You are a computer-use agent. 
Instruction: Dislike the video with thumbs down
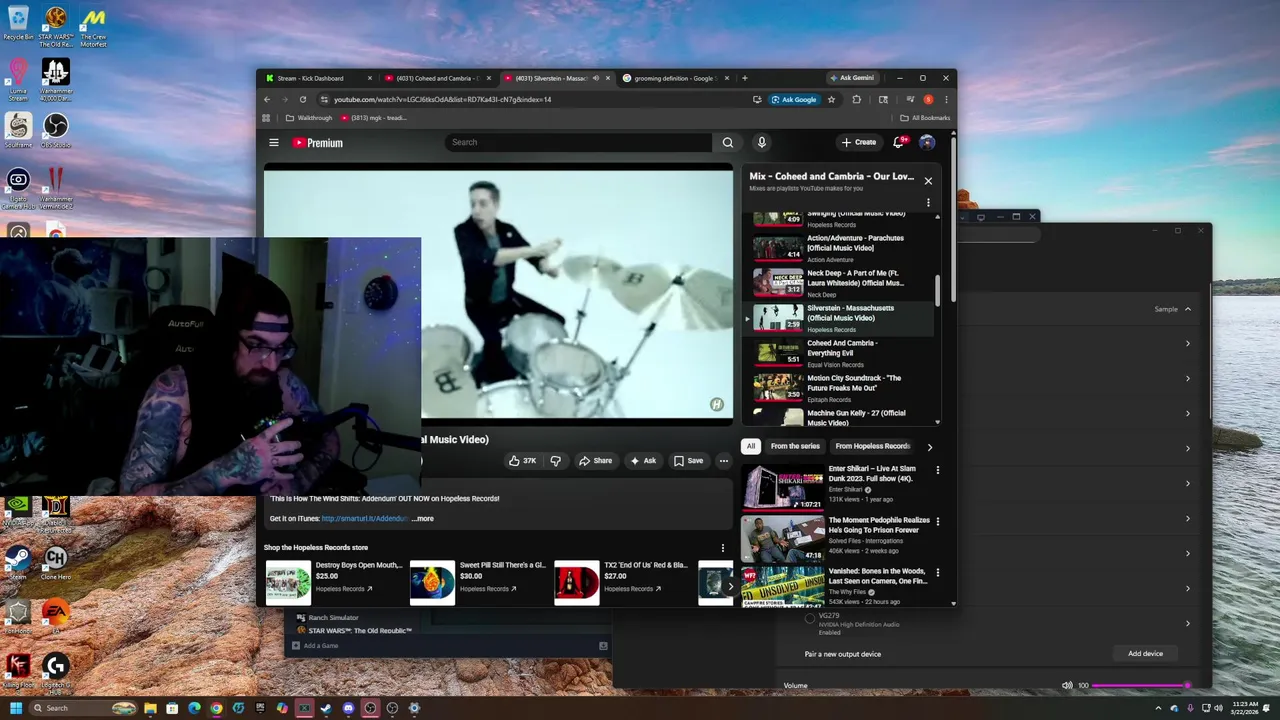click(x=555, y=461)
